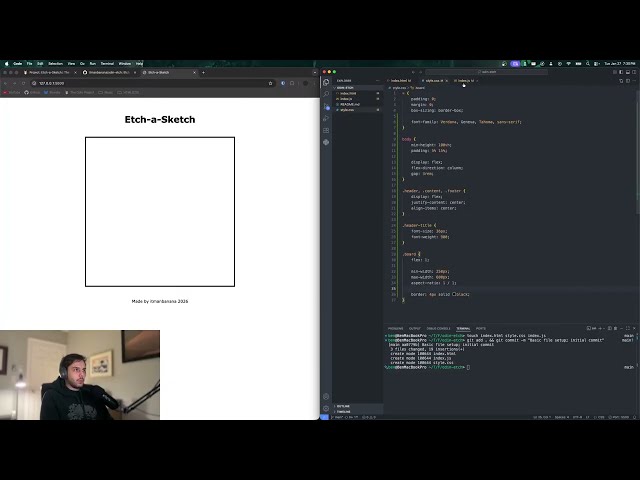Viewport: 640px width, 480px height.
Task: Open the editor more actions ellipsis
Action: click(x=634, y=81)
